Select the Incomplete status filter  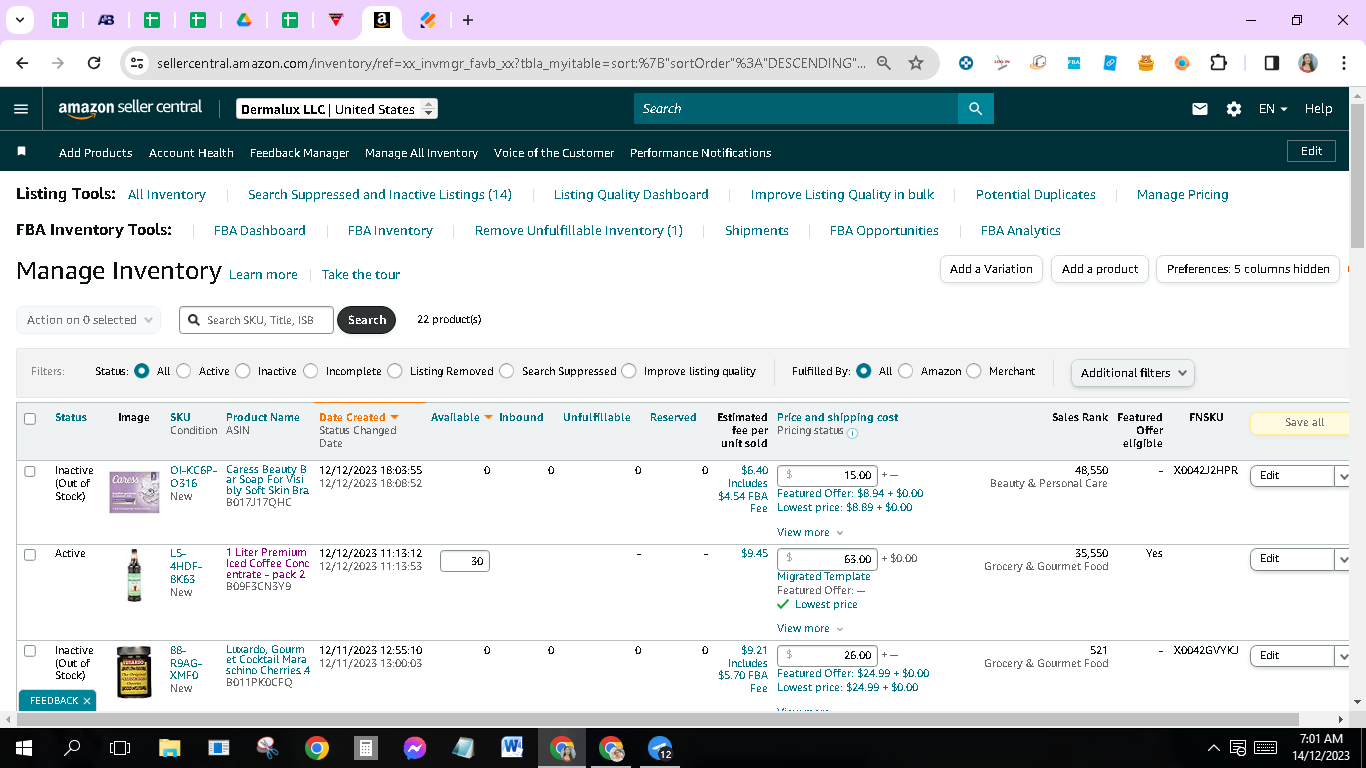tap(310, 371)
